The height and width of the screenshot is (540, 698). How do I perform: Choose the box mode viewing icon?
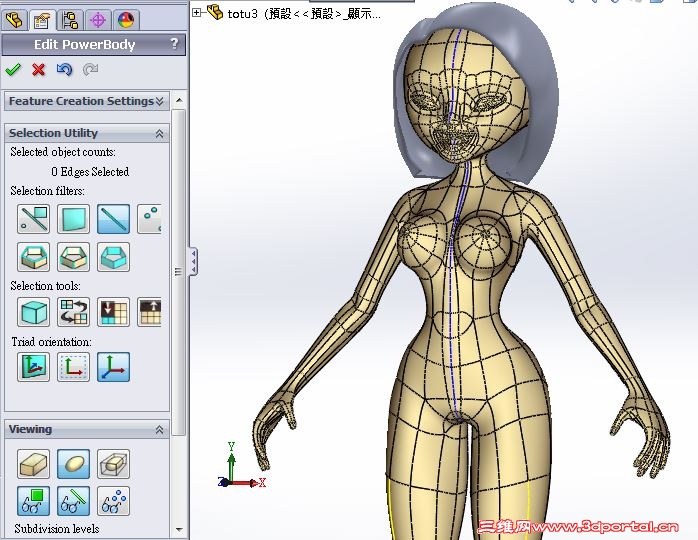33,464
